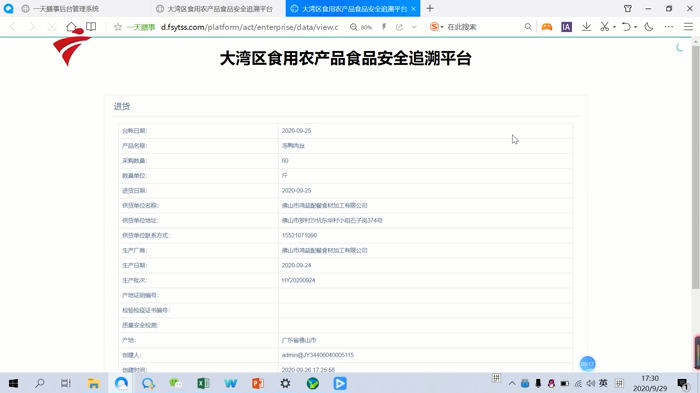Go forward to next page
700x393 pixels.
pyautogui.click(x=32, y=27)
